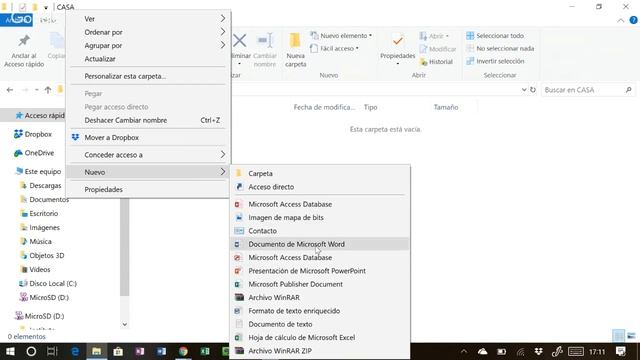Select Este equipo in the sidebar
The width and height of the screenshot is (640, 360).
tap(38, 171)
